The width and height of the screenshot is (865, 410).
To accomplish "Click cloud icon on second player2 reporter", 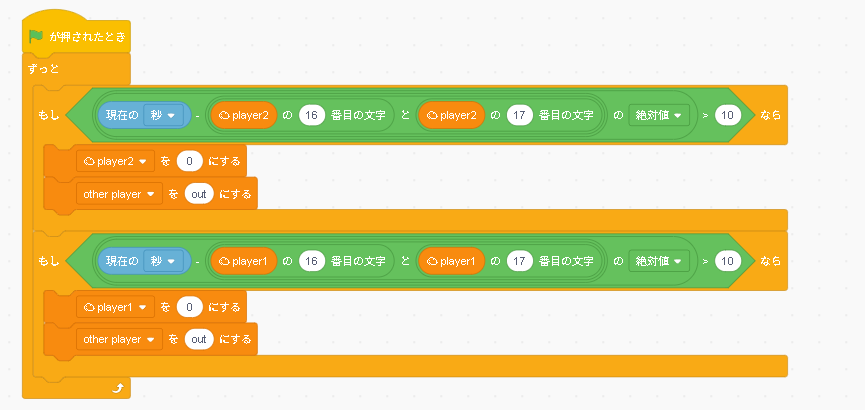I will click(432, 115).
